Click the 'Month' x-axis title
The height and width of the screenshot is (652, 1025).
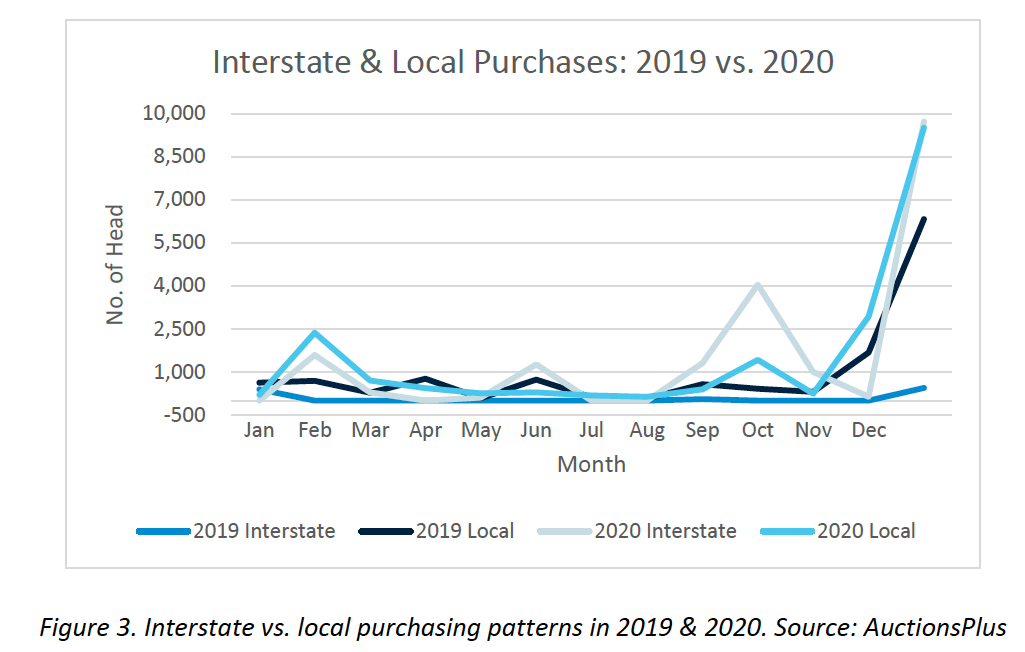(x=592, y=464)
